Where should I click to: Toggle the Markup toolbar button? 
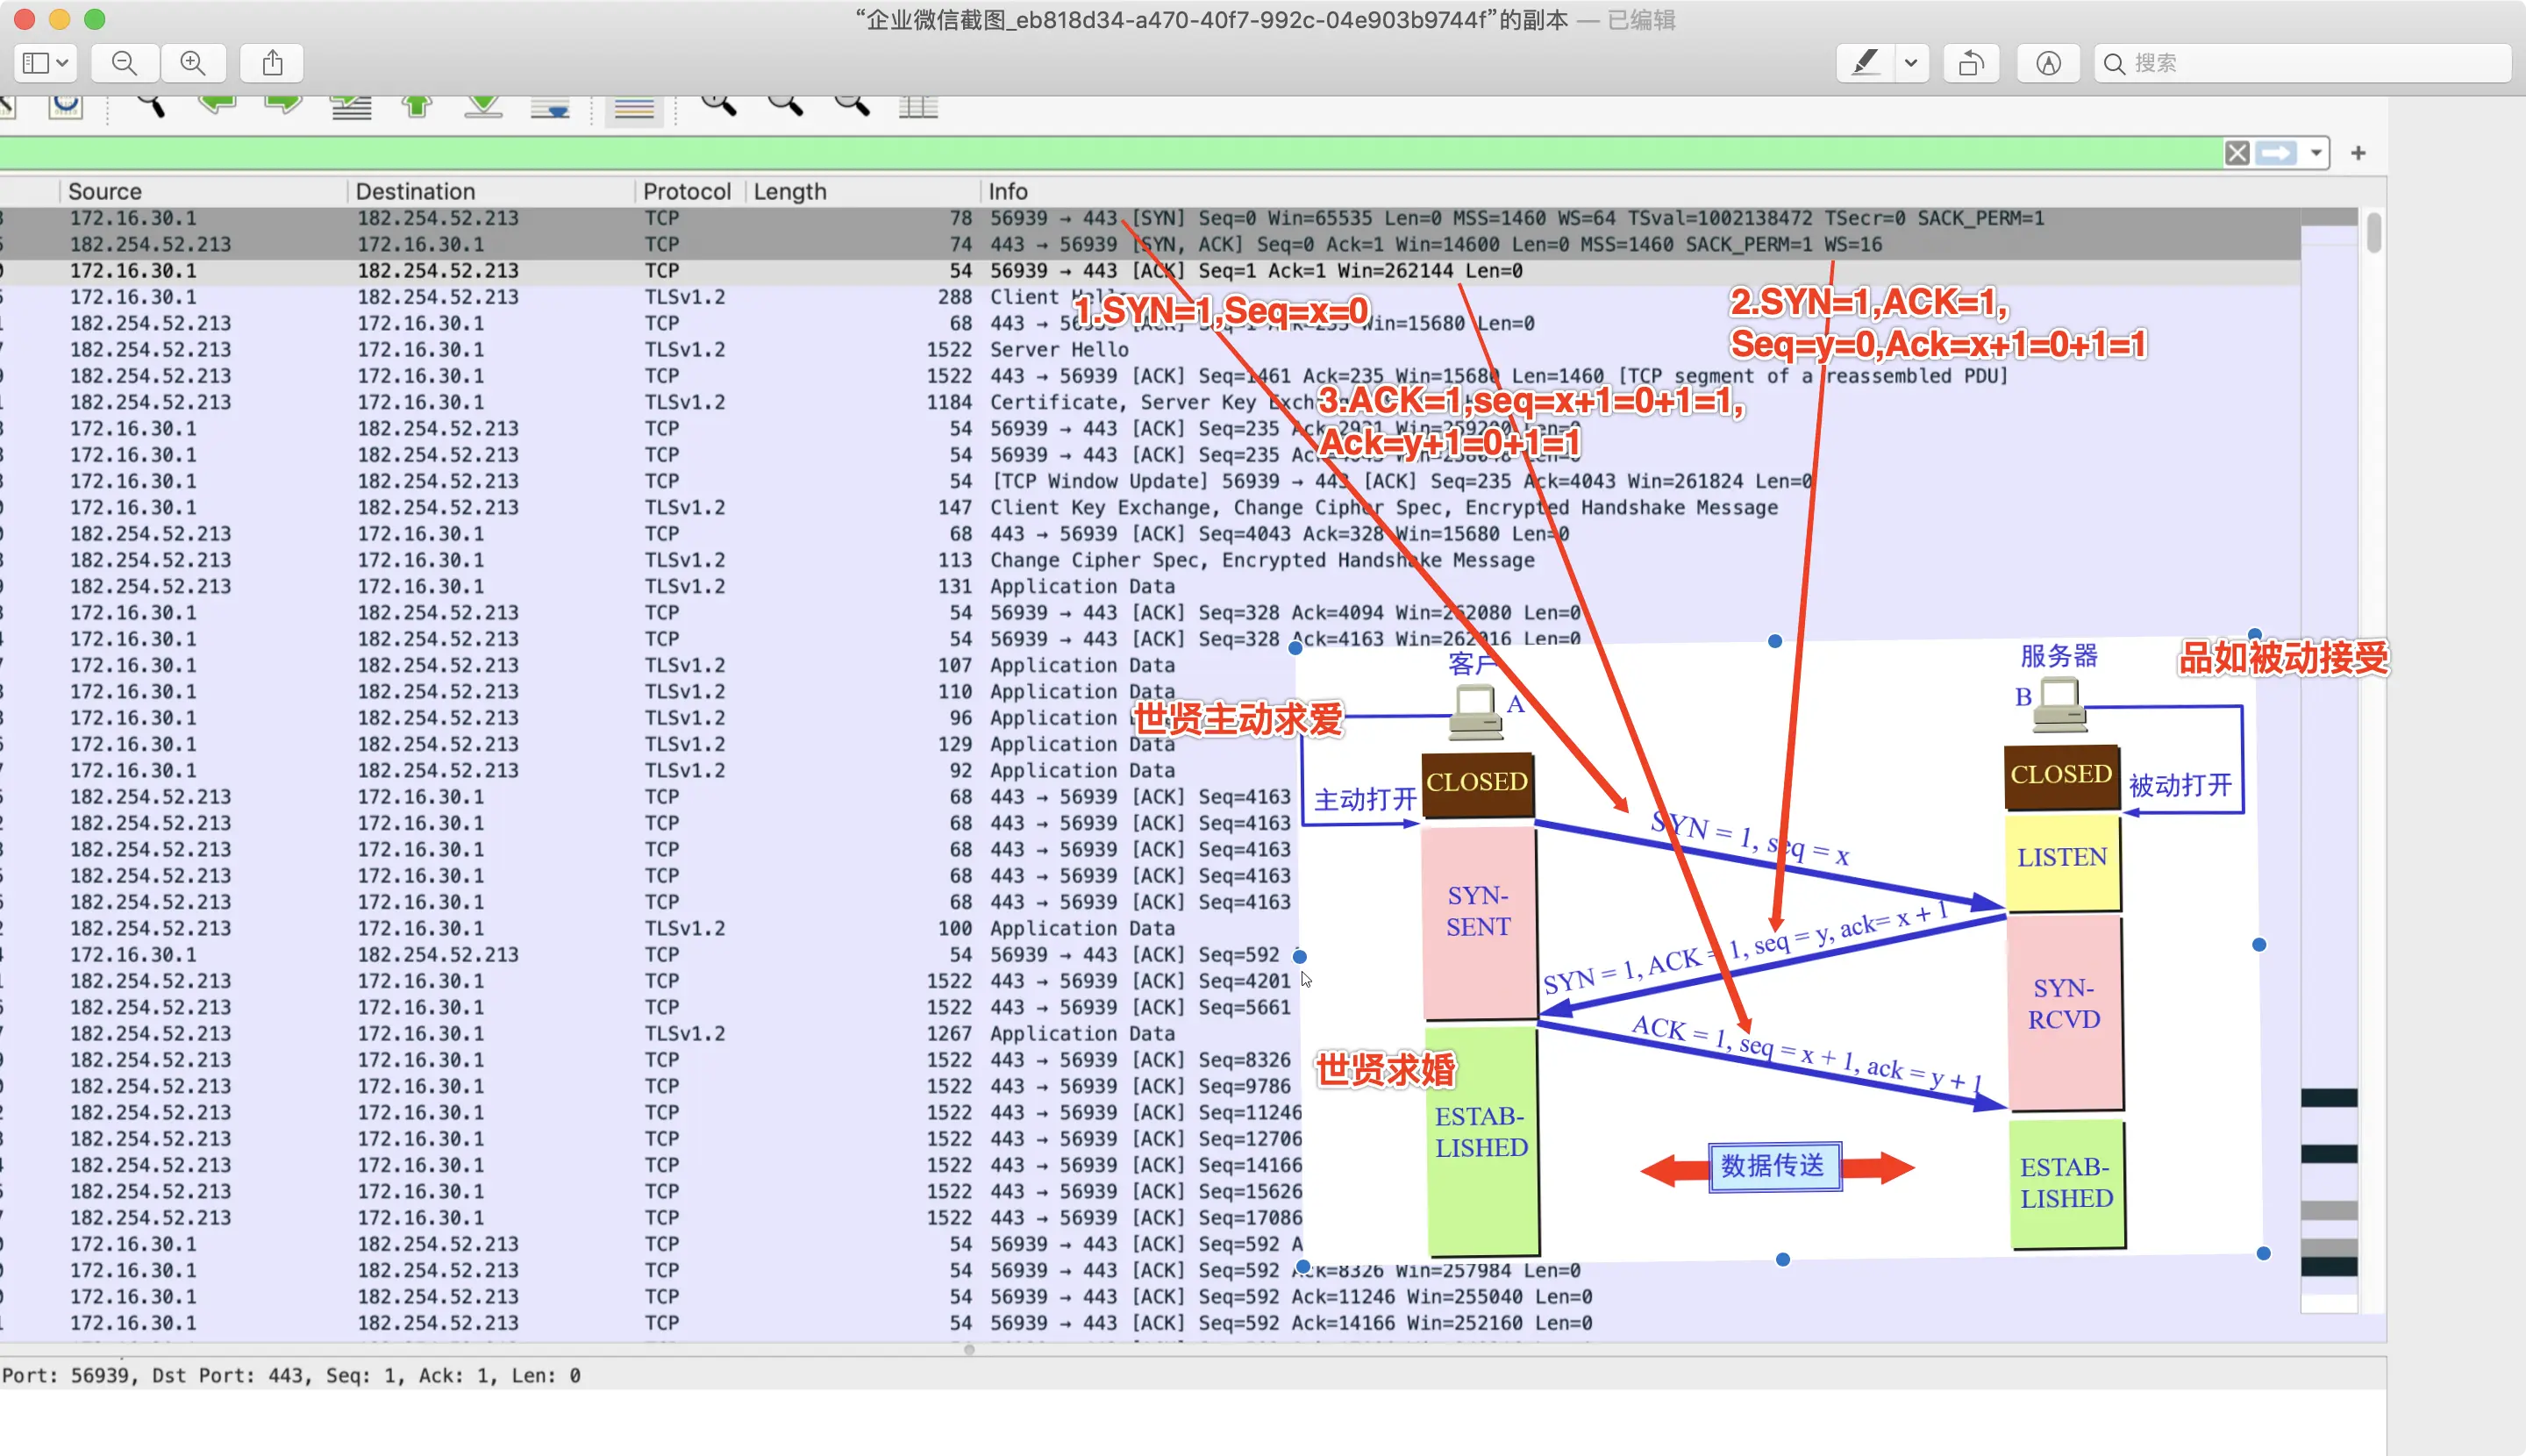click(x=2047, y=63)
